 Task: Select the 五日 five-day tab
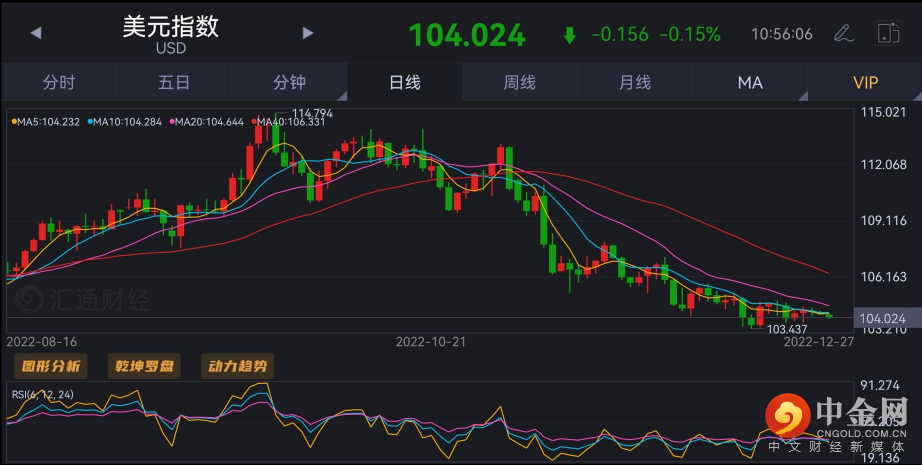tap(174, 83)
